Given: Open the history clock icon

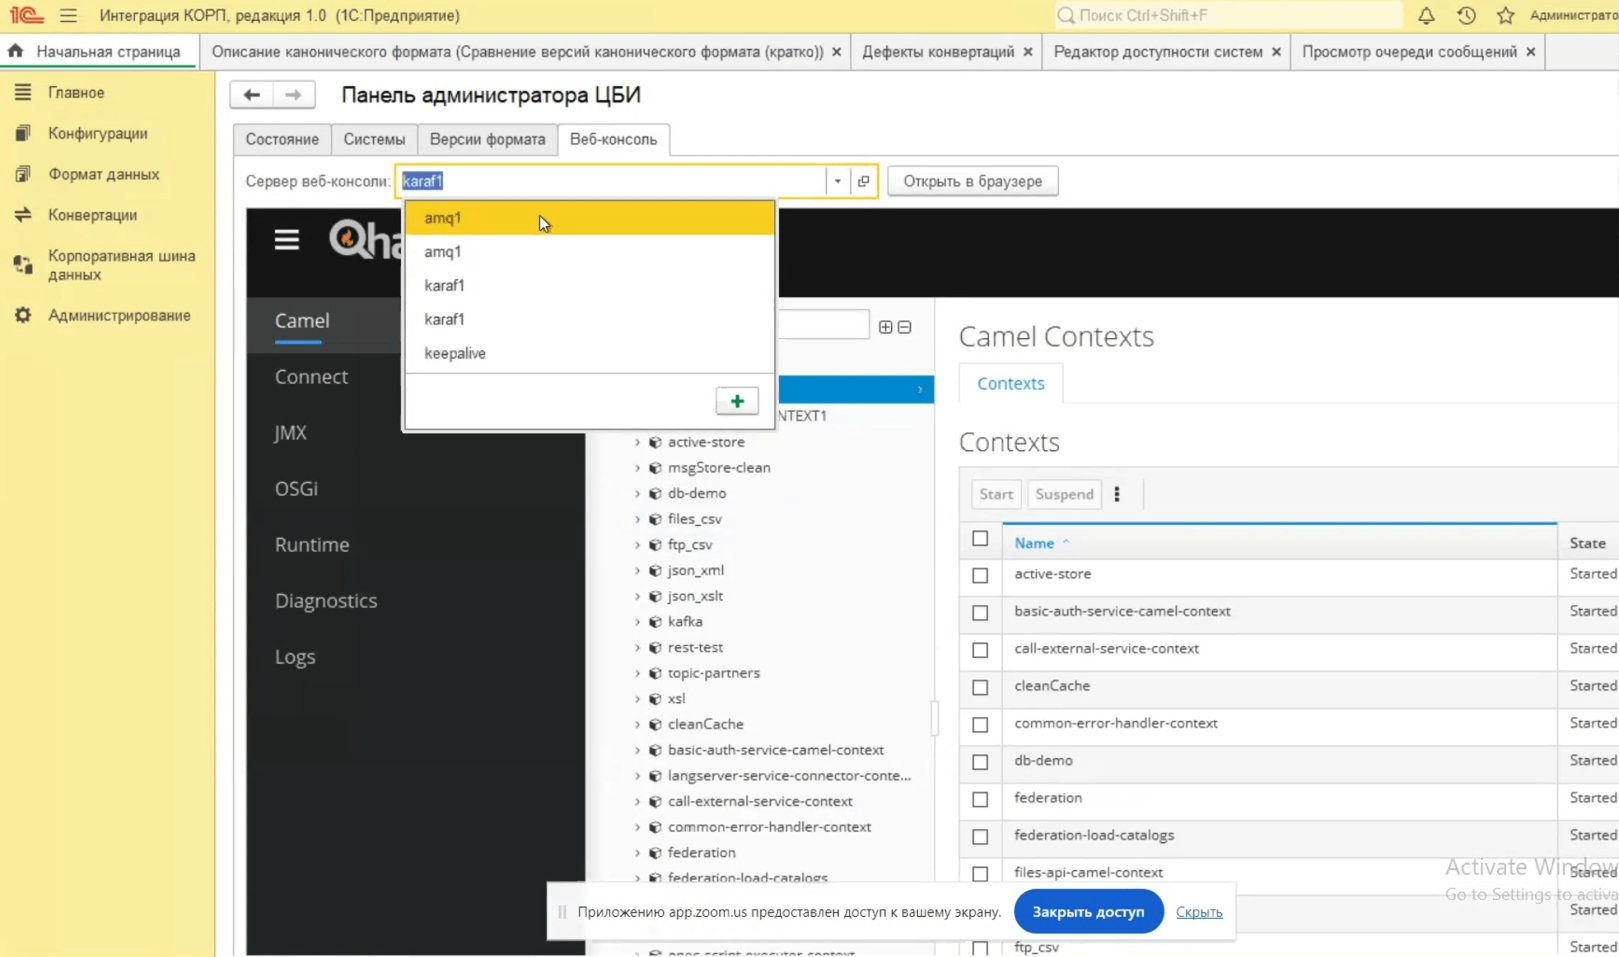Looking at the screenshot, I should 1466,16.
